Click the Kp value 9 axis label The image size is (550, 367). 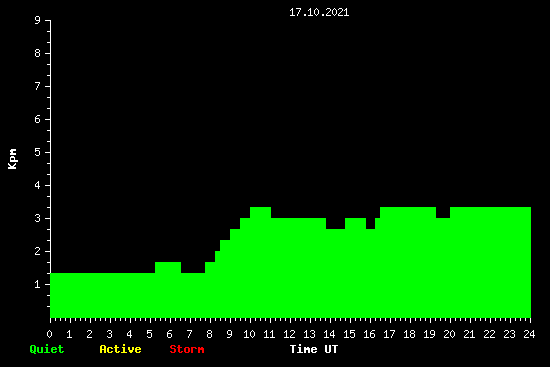point(38,20)
